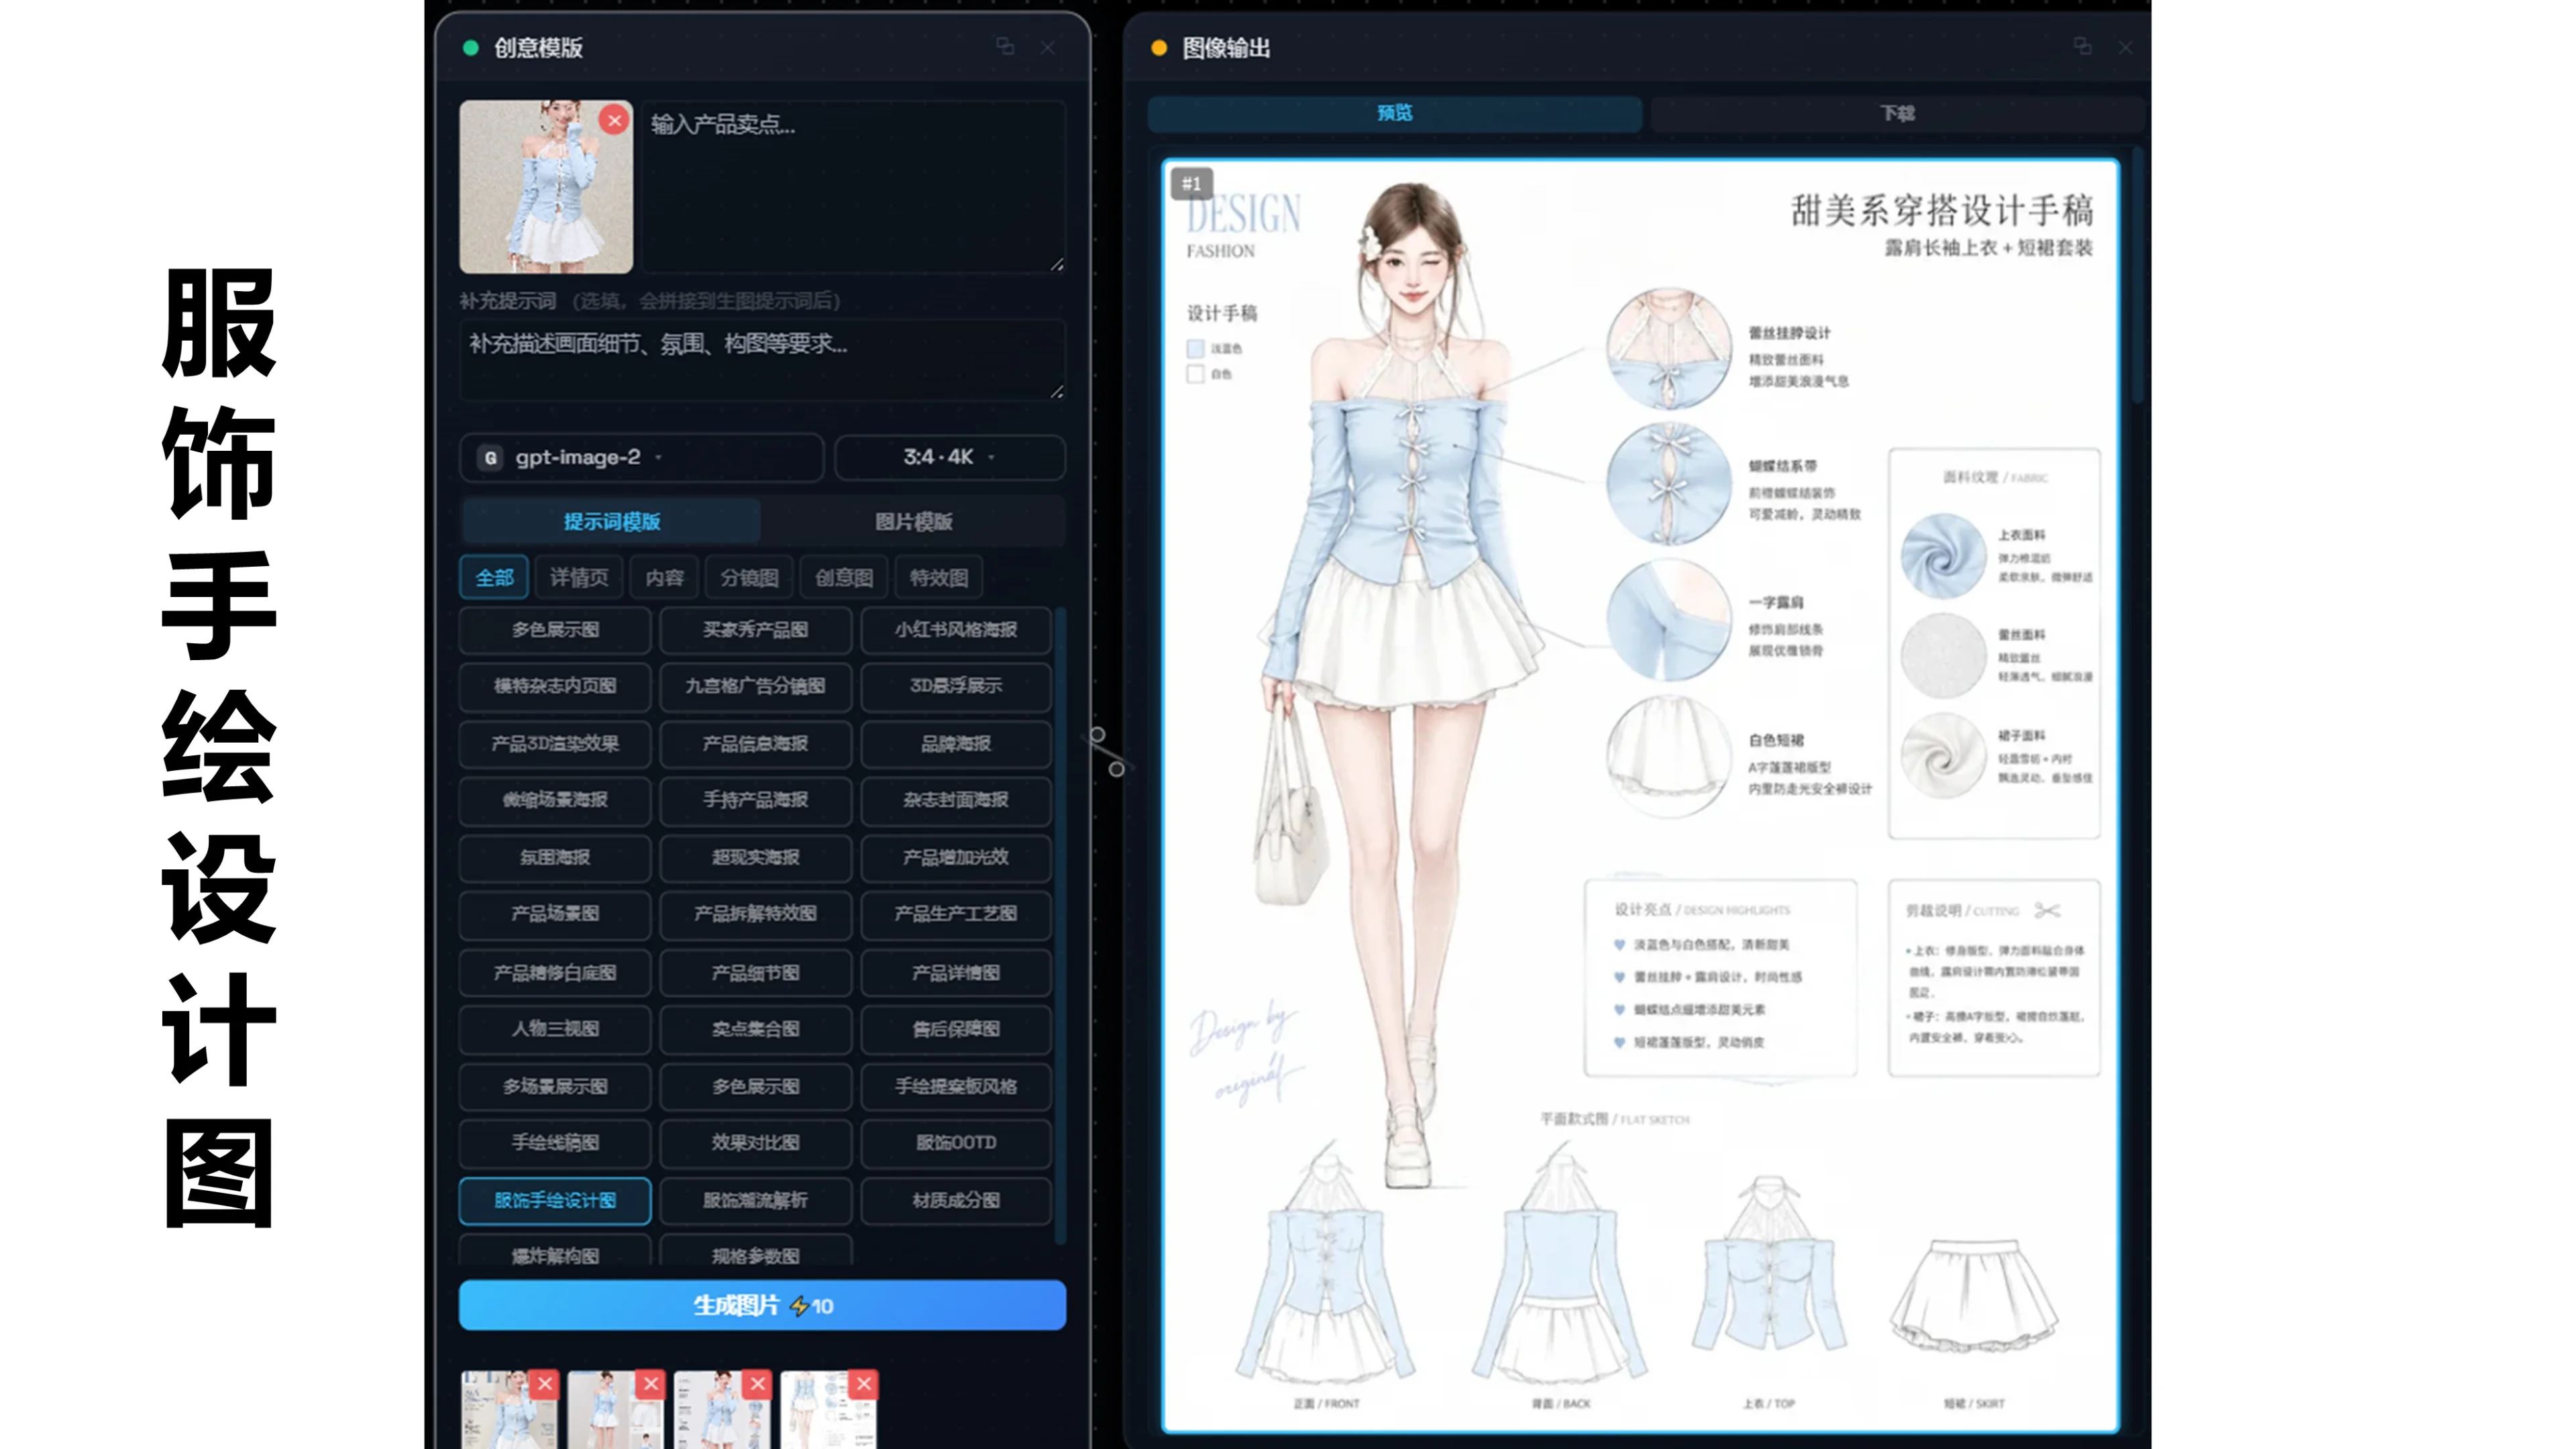Open the 预览 tab in 图像输出
Screen dimensions: 2576x1449
[x=1395, y=113]
